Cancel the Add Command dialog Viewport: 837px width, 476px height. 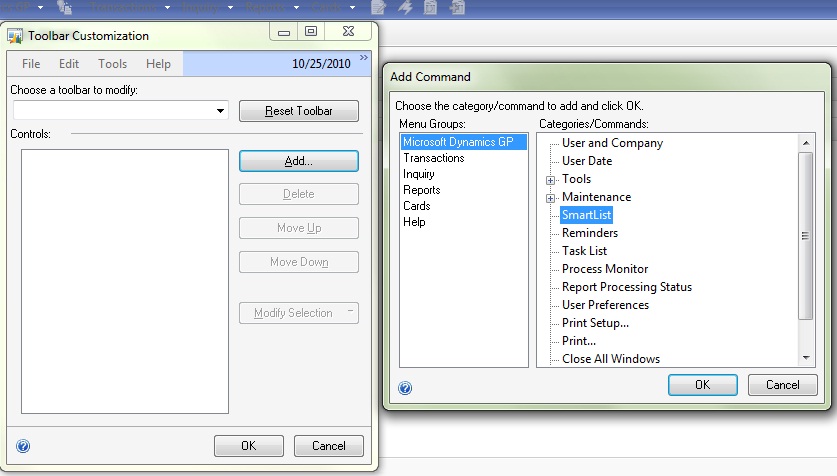(x=783, y=385)
